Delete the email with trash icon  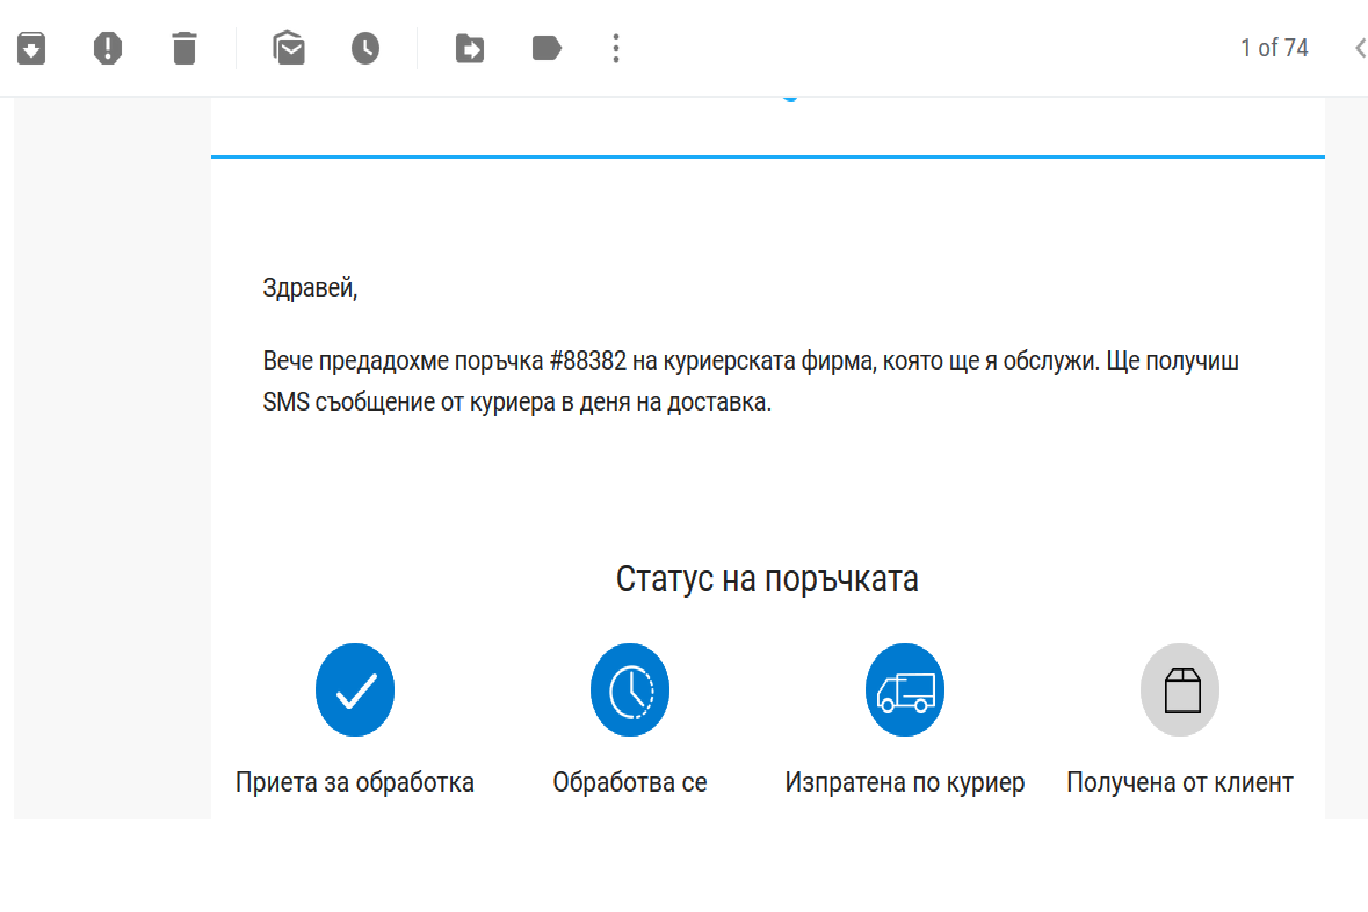coord(184,48)
